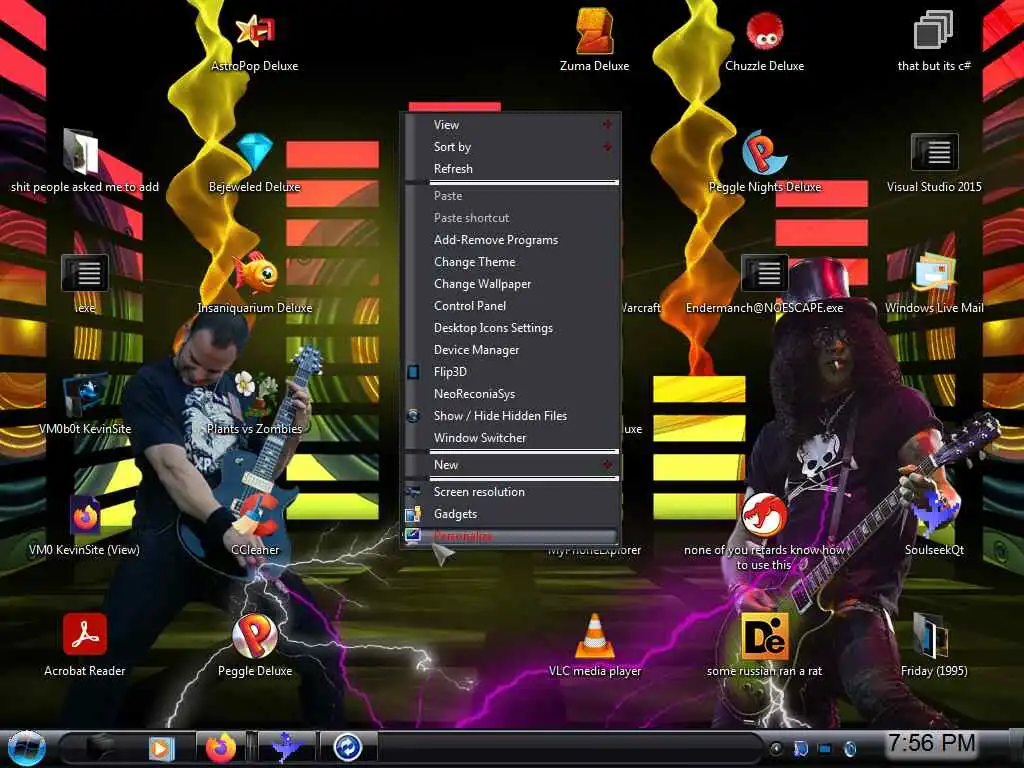Choose Window Switcher menu entry
1024x768 pixels.
point(512,438)
